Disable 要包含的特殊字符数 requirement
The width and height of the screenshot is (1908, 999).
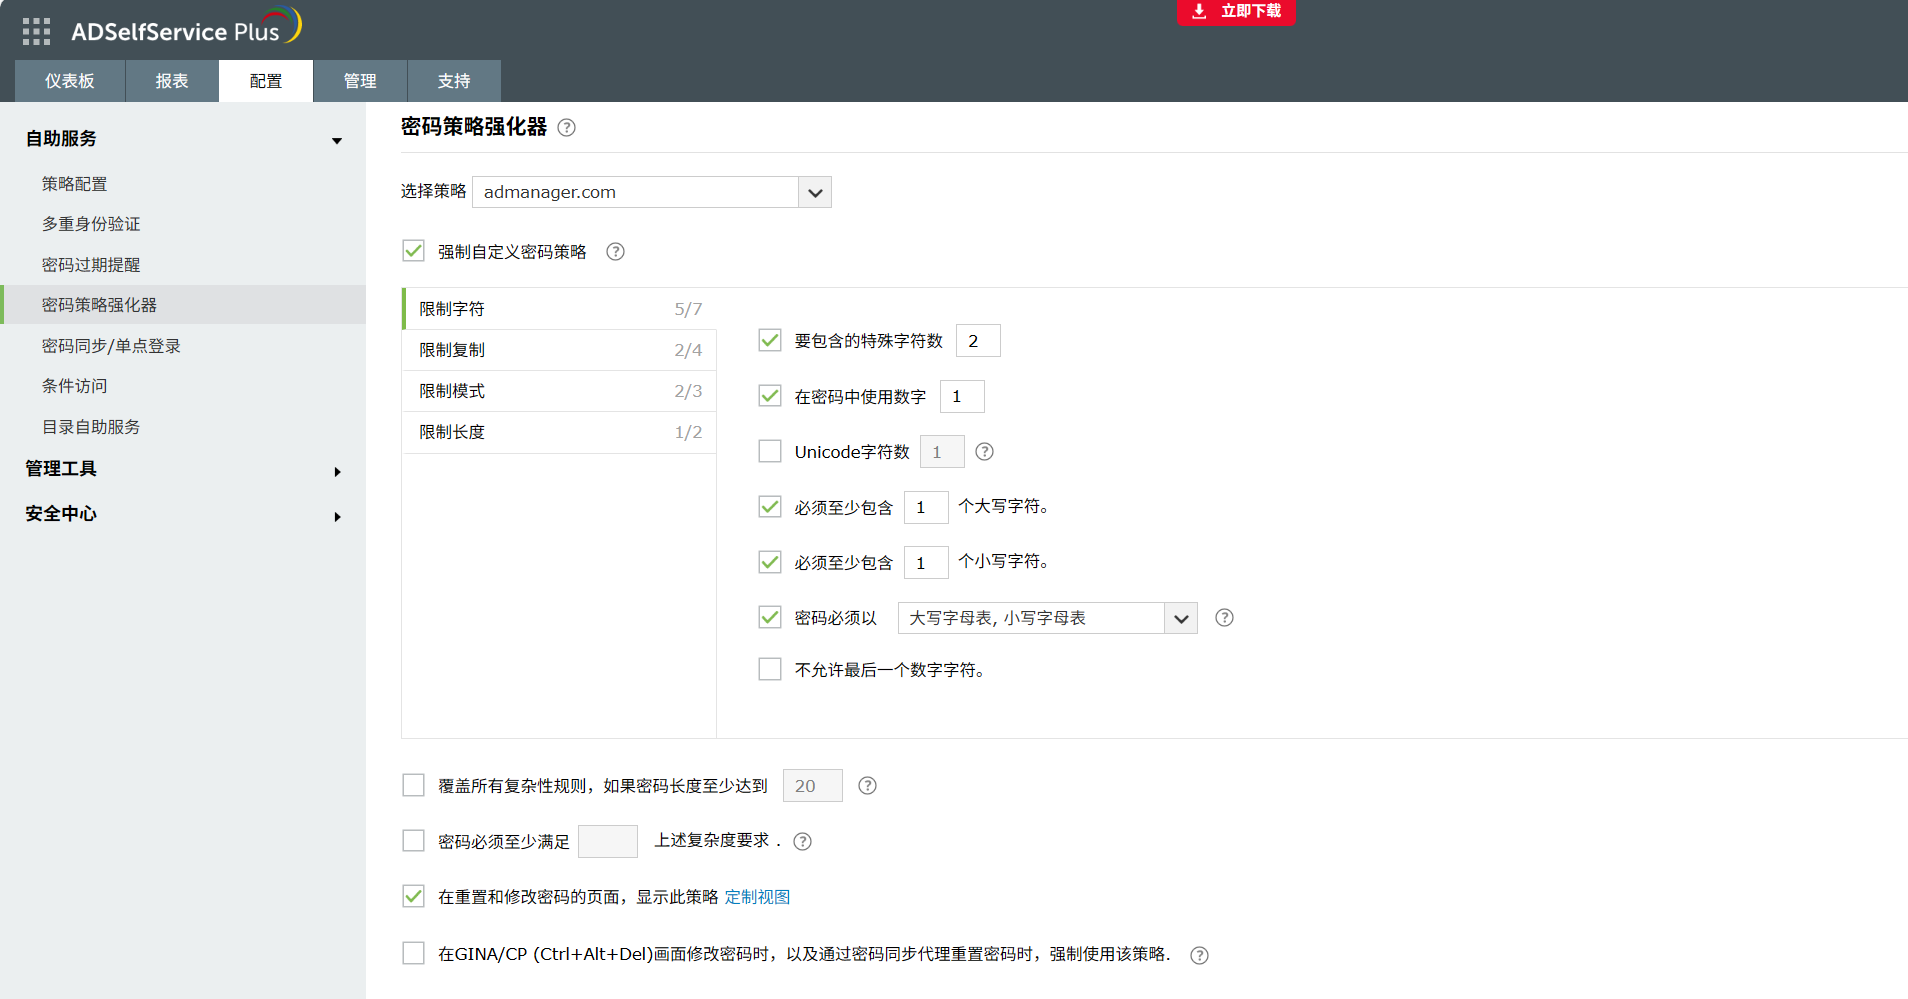[x=770, y=340]
